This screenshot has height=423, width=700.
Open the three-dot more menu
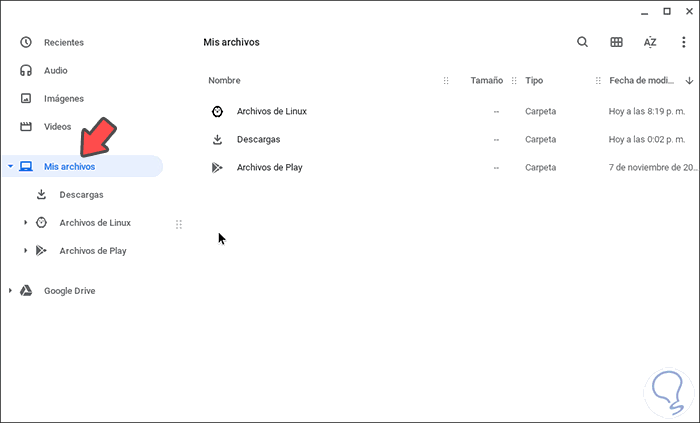pos(683,42)
